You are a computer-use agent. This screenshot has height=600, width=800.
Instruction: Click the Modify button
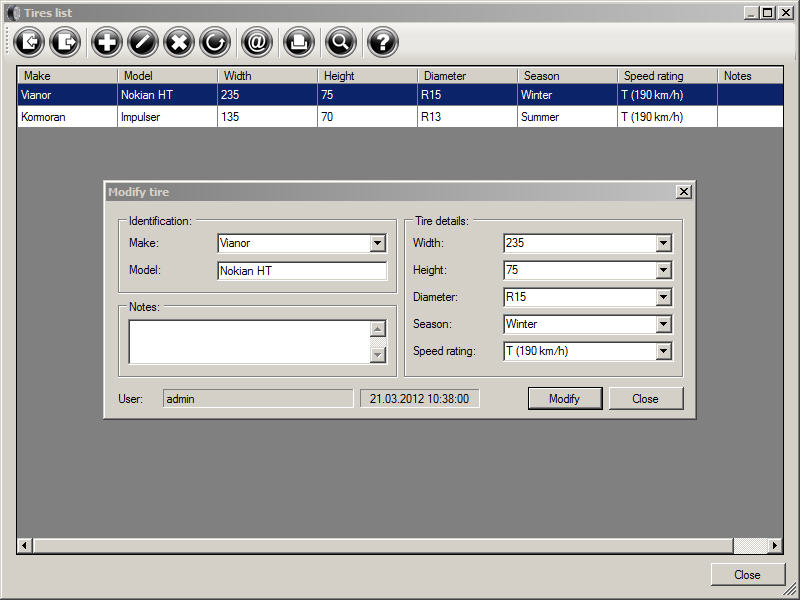tap(564, 399)
